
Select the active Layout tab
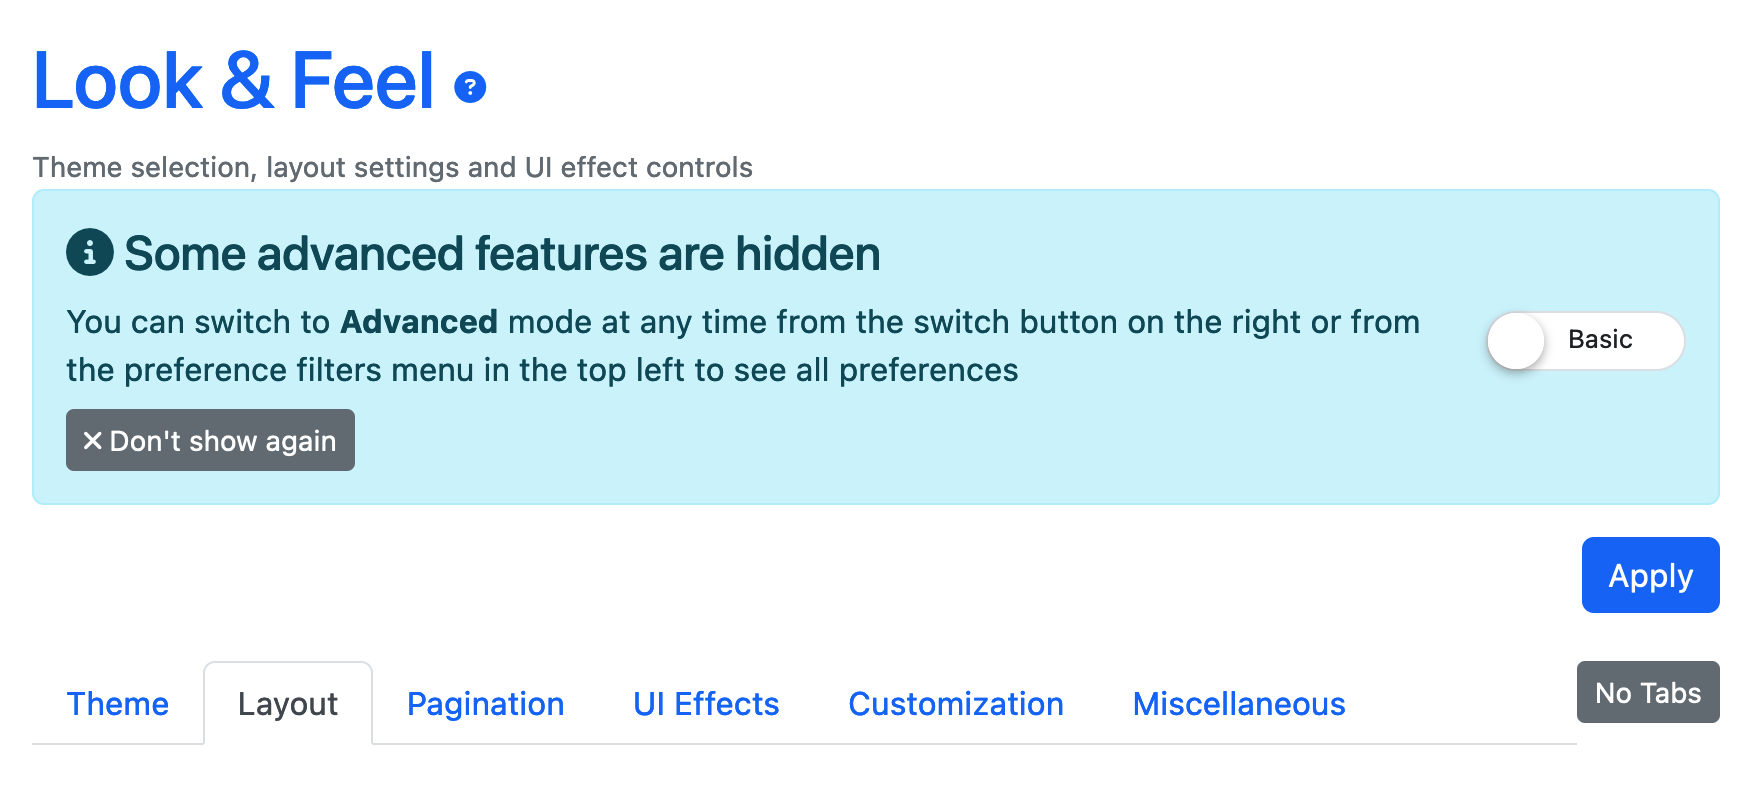point(288,704)
